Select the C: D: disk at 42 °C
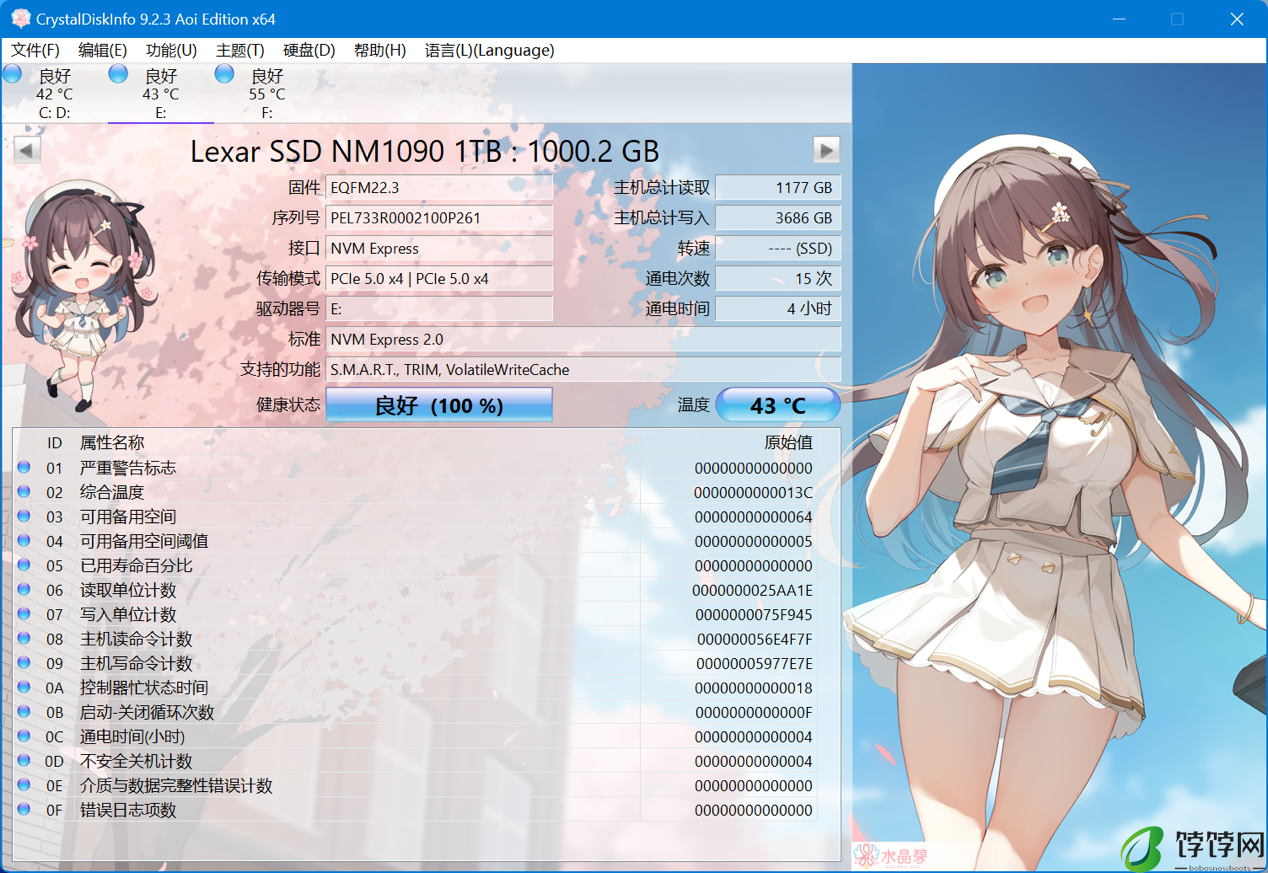This screenshot has height=873, width=1268. coord(54,93)
